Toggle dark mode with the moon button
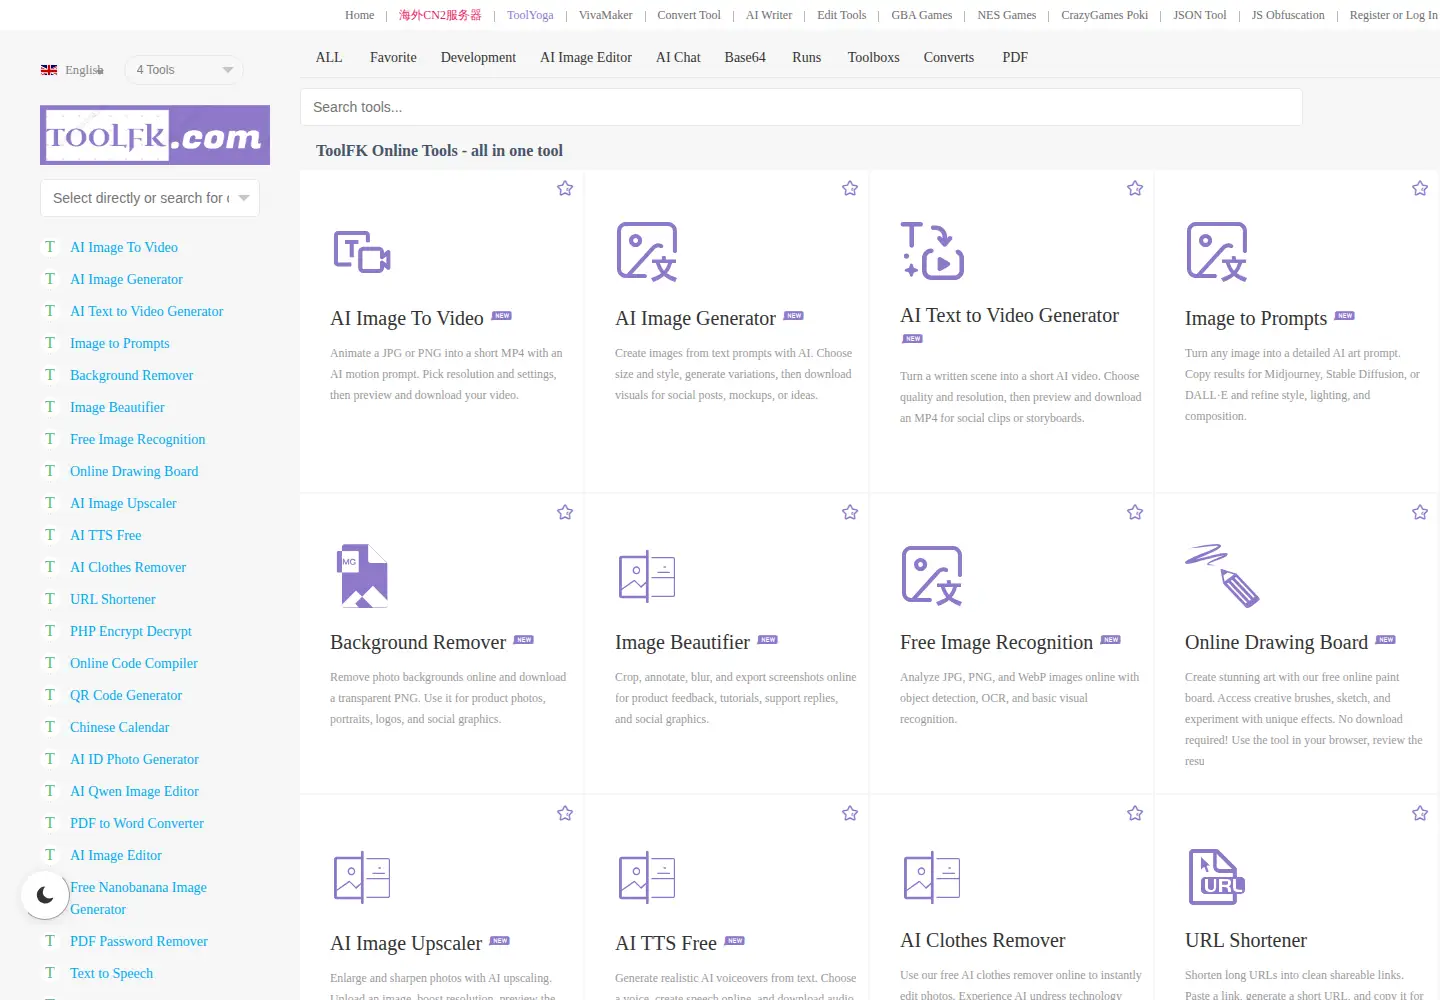The image size is (1440, 1000). [45, 895]
